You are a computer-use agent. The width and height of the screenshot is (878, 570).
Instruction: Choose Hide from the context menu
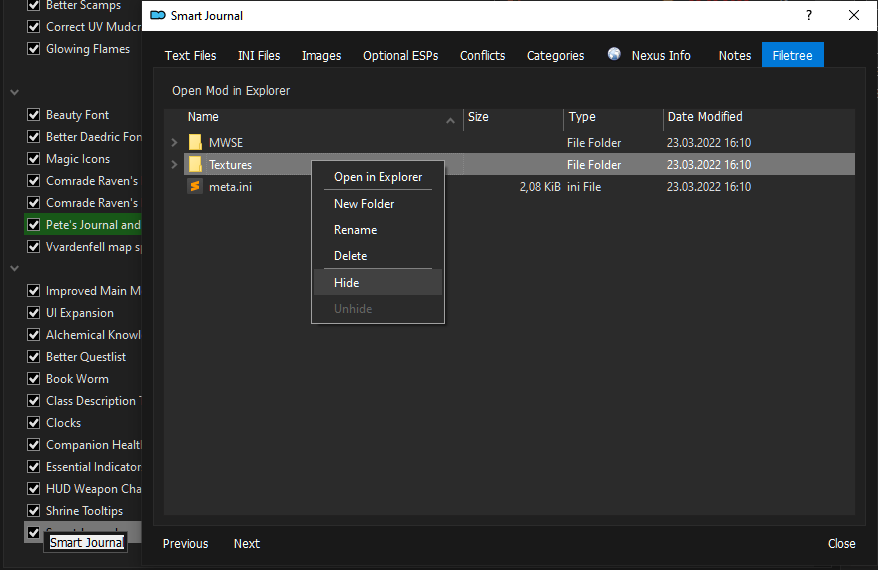(347, 283)
